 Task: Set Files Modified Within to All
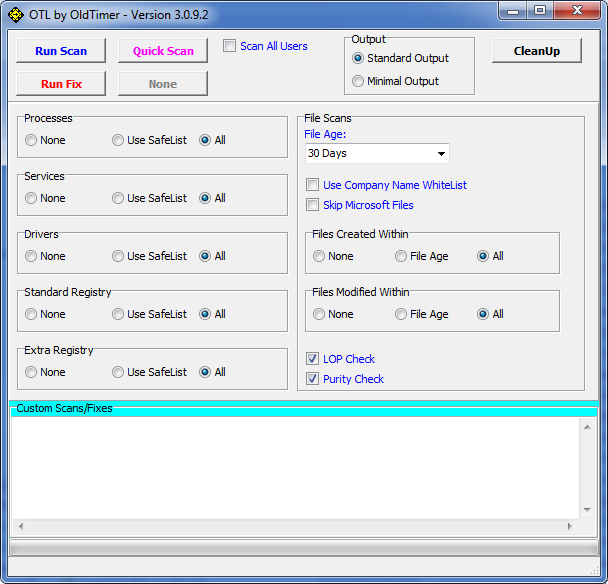pos(483,314)
